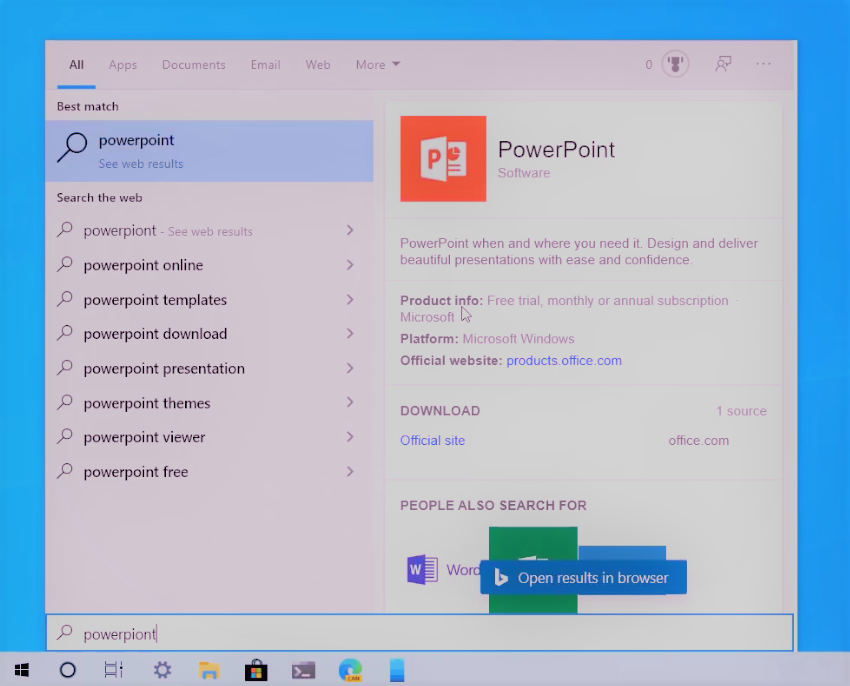The image size is (850, 686).
Task: Switch to the Apps tab
Action: pos(123,65)
